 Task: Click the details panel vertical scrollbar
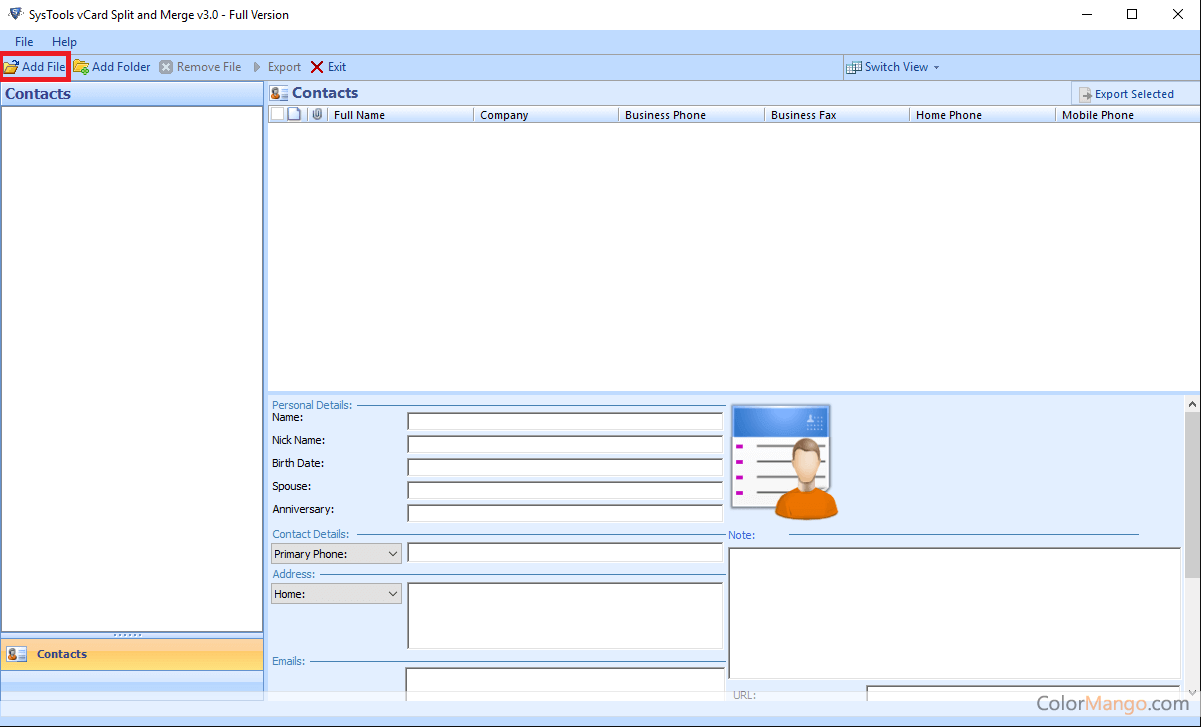[1192, 495]
